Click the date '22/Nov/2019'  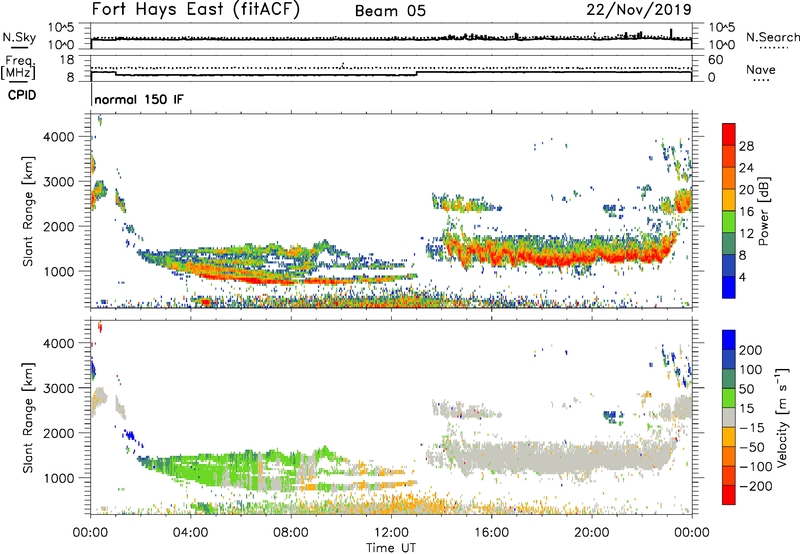[x=639, y=9]
